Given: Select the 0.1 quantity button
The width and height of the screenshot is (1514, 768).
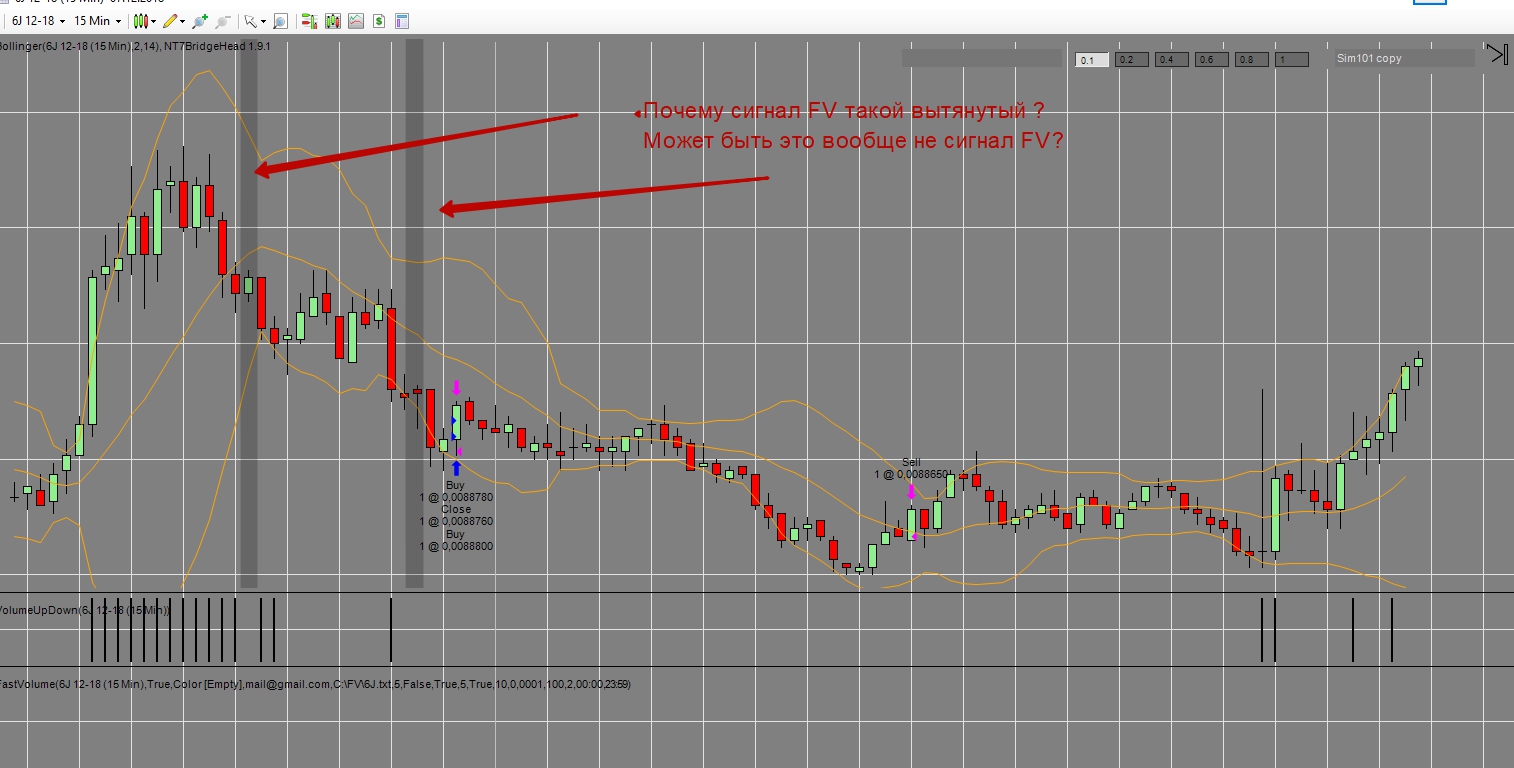Looking at the screenshot, I should pos(1092,60).
